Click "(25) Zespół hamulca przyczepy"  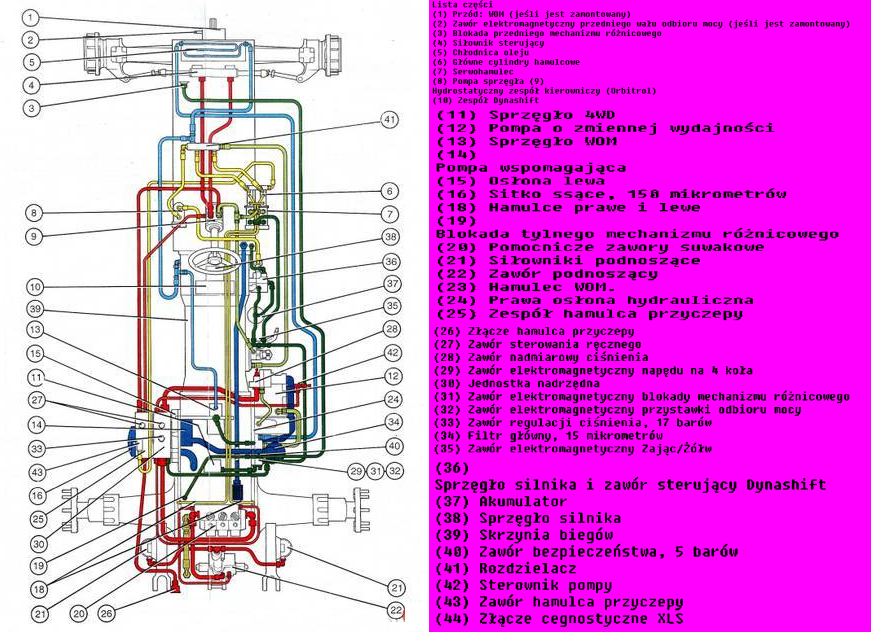click(589, 314)
